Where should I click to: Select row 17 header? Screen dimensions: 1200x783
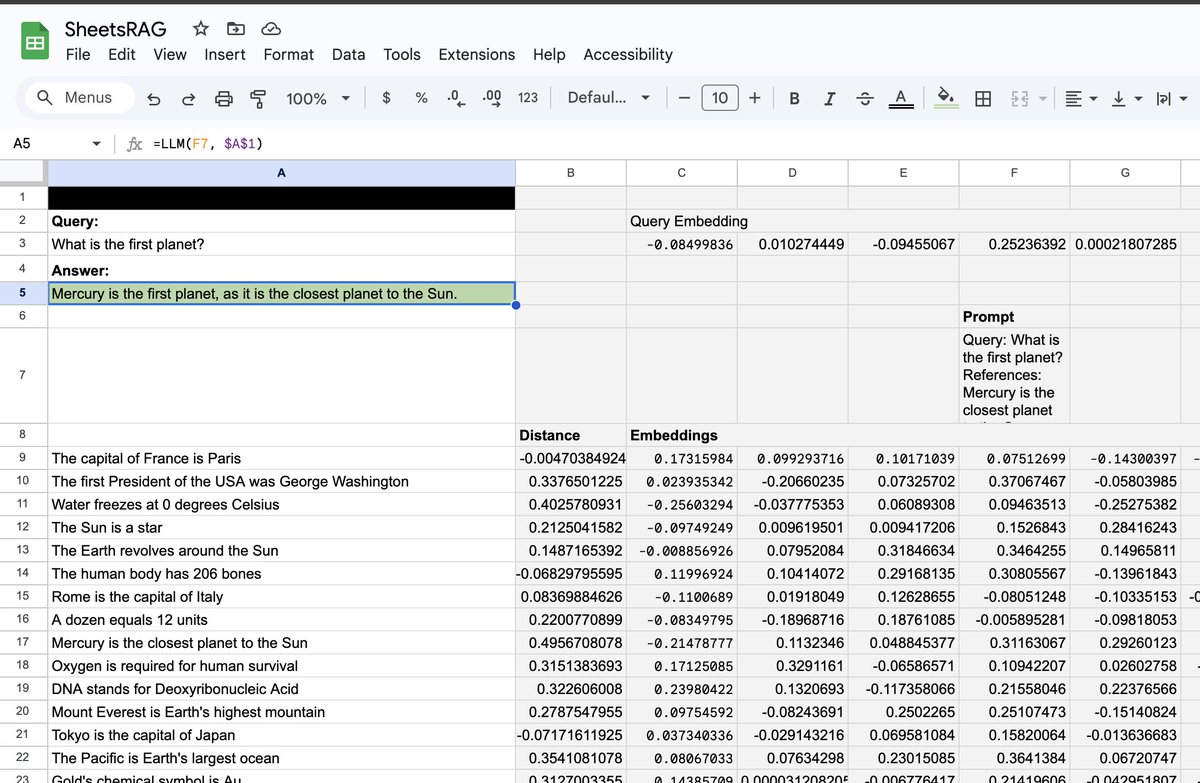click(23, 642)
